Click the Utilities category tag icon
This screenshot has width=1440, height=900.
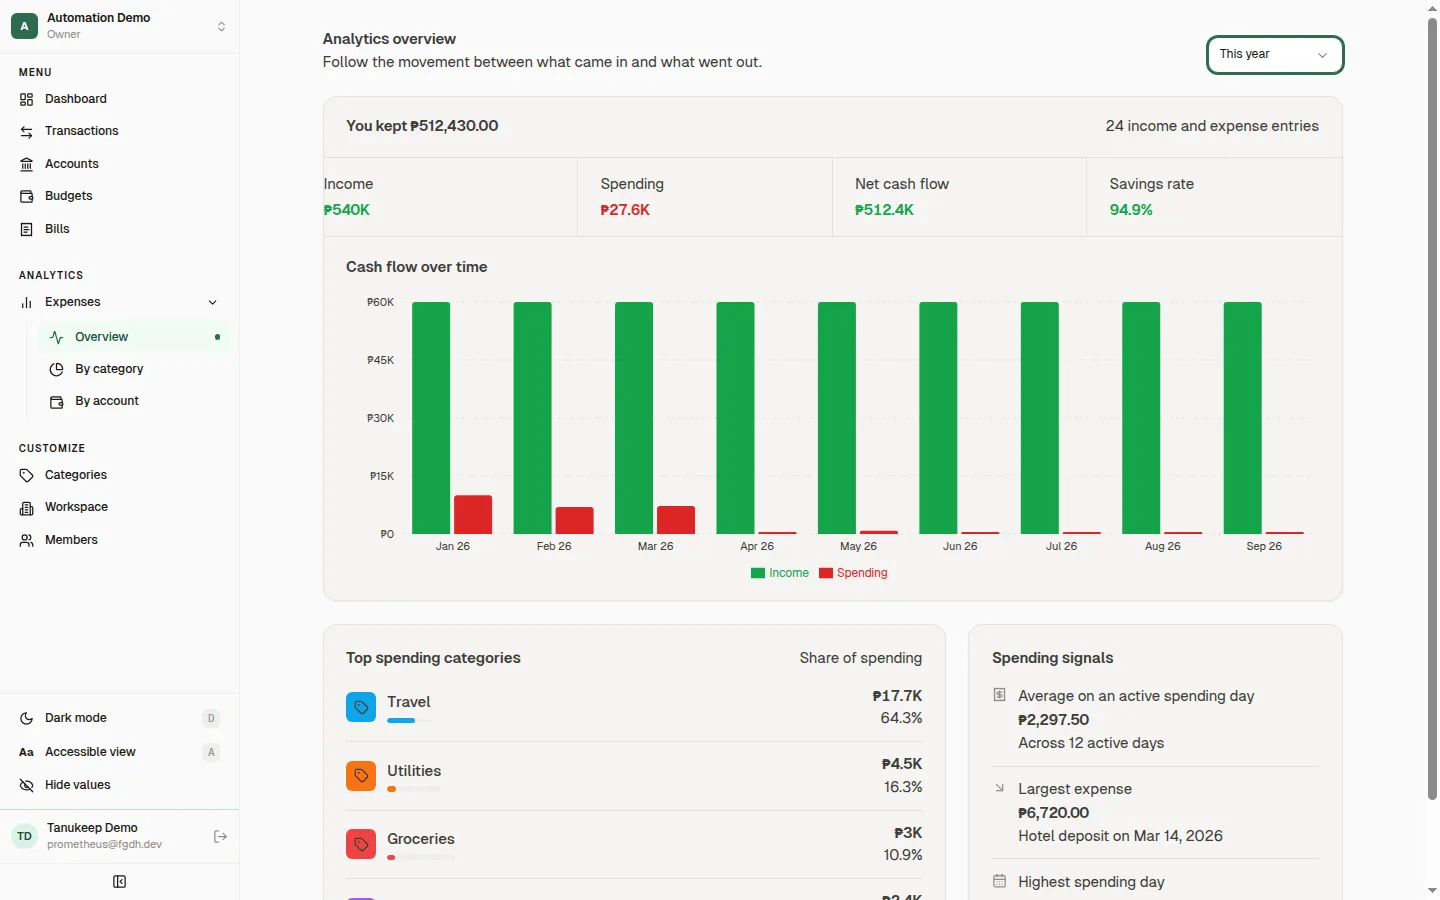click(361, 776)
